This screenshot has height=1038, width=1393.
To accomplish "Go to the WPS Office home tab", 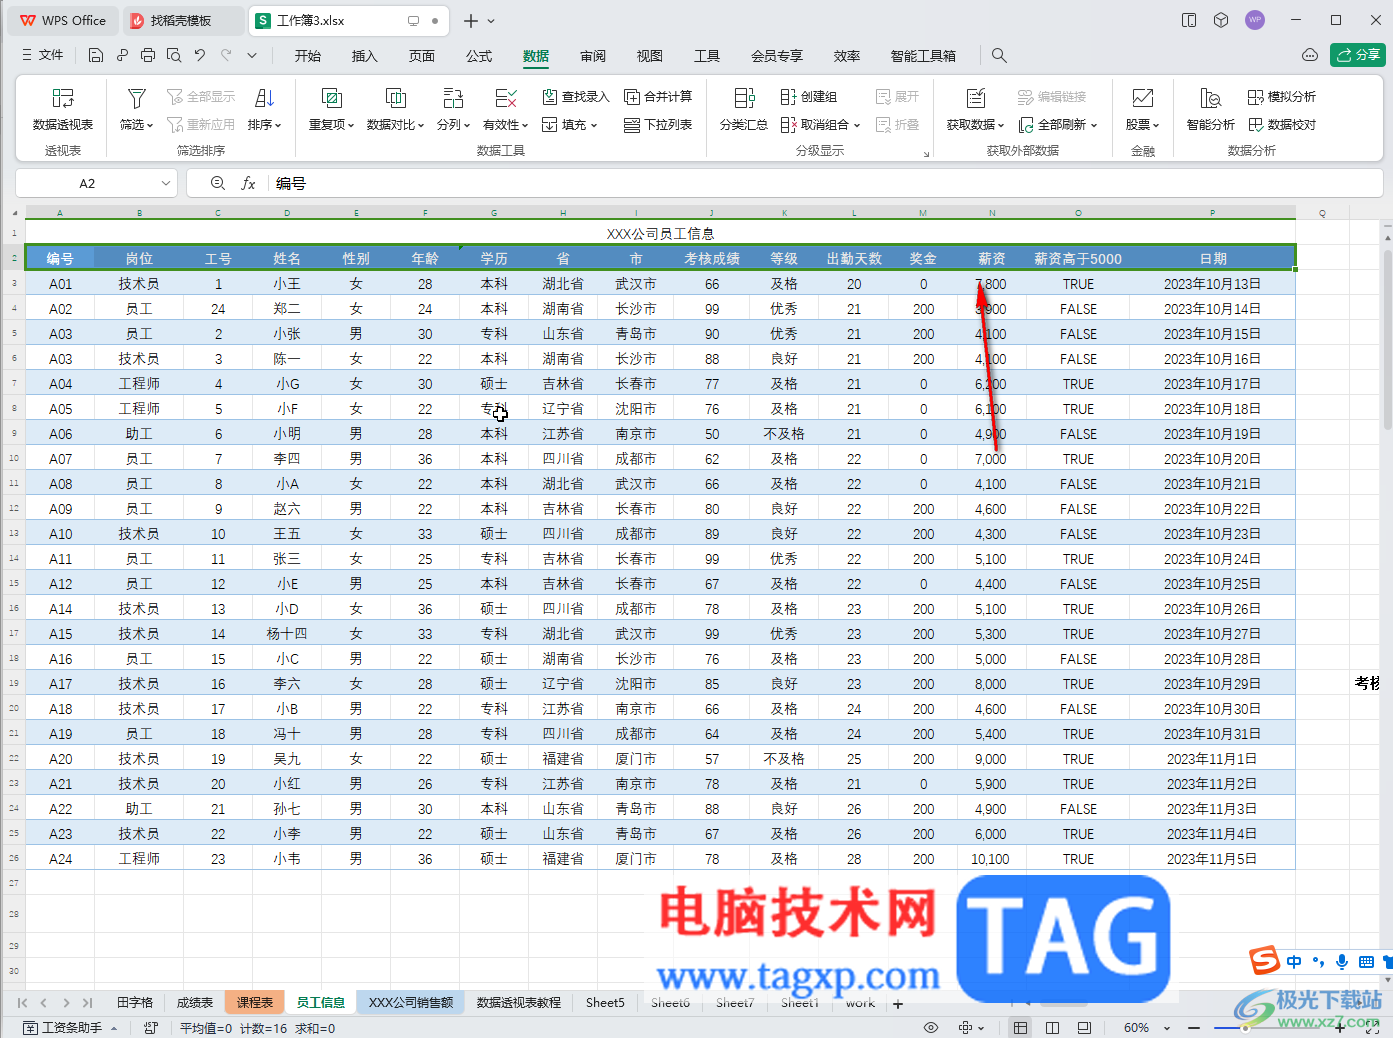I will (x=63, y=20).
